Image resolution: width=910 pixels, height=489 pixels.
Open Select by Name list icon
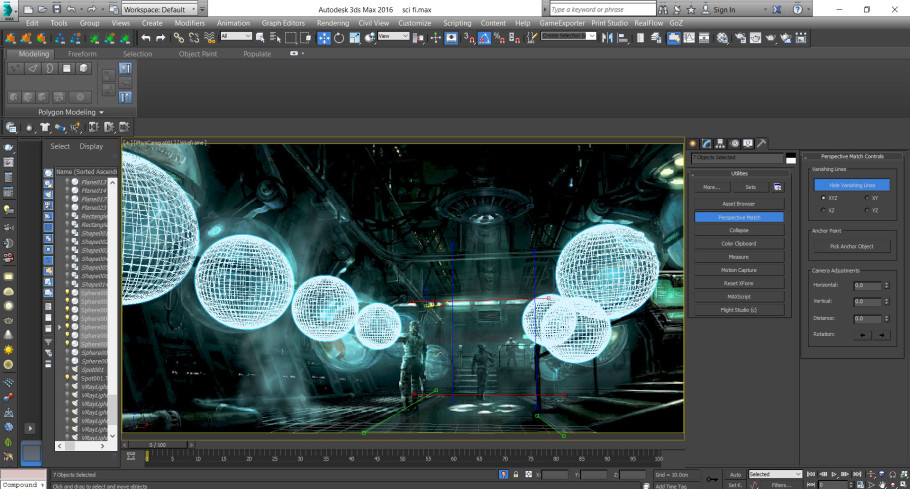coord(275,38)
